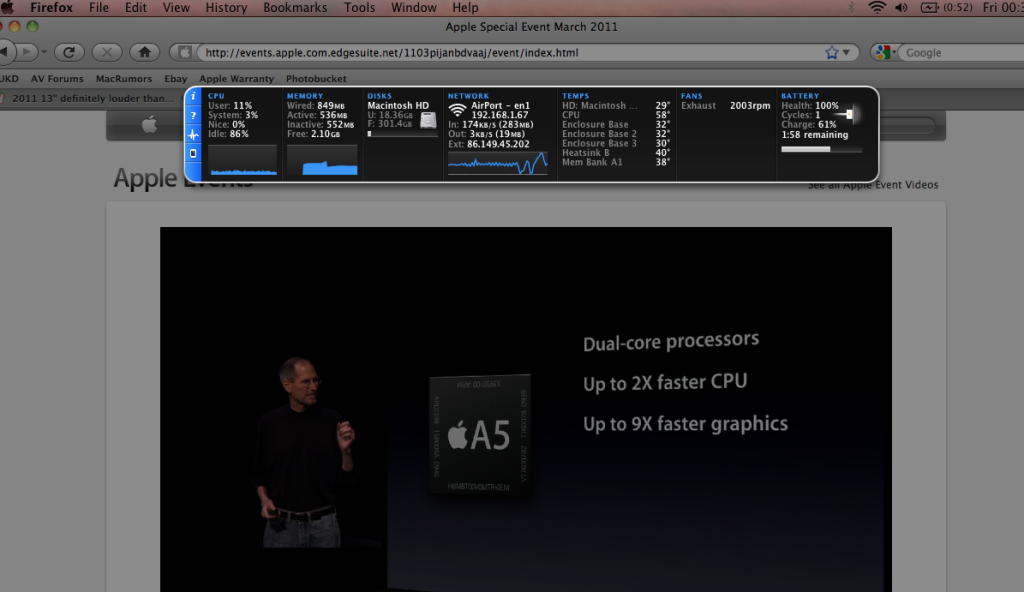The height and width of the screenshot is (592, 1024).
Task: Click the site identity icon beside the URL
Action: click(185, 52)
